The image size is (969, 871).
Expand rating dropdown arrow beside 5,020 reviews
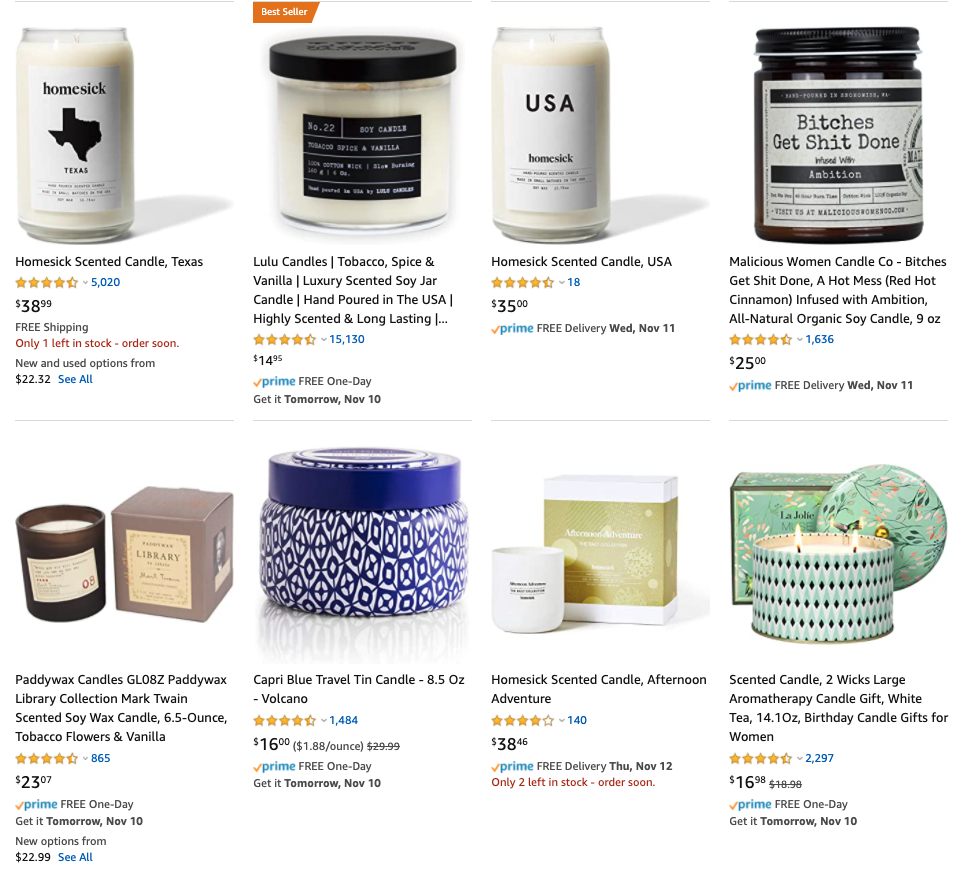coord(85,283)
